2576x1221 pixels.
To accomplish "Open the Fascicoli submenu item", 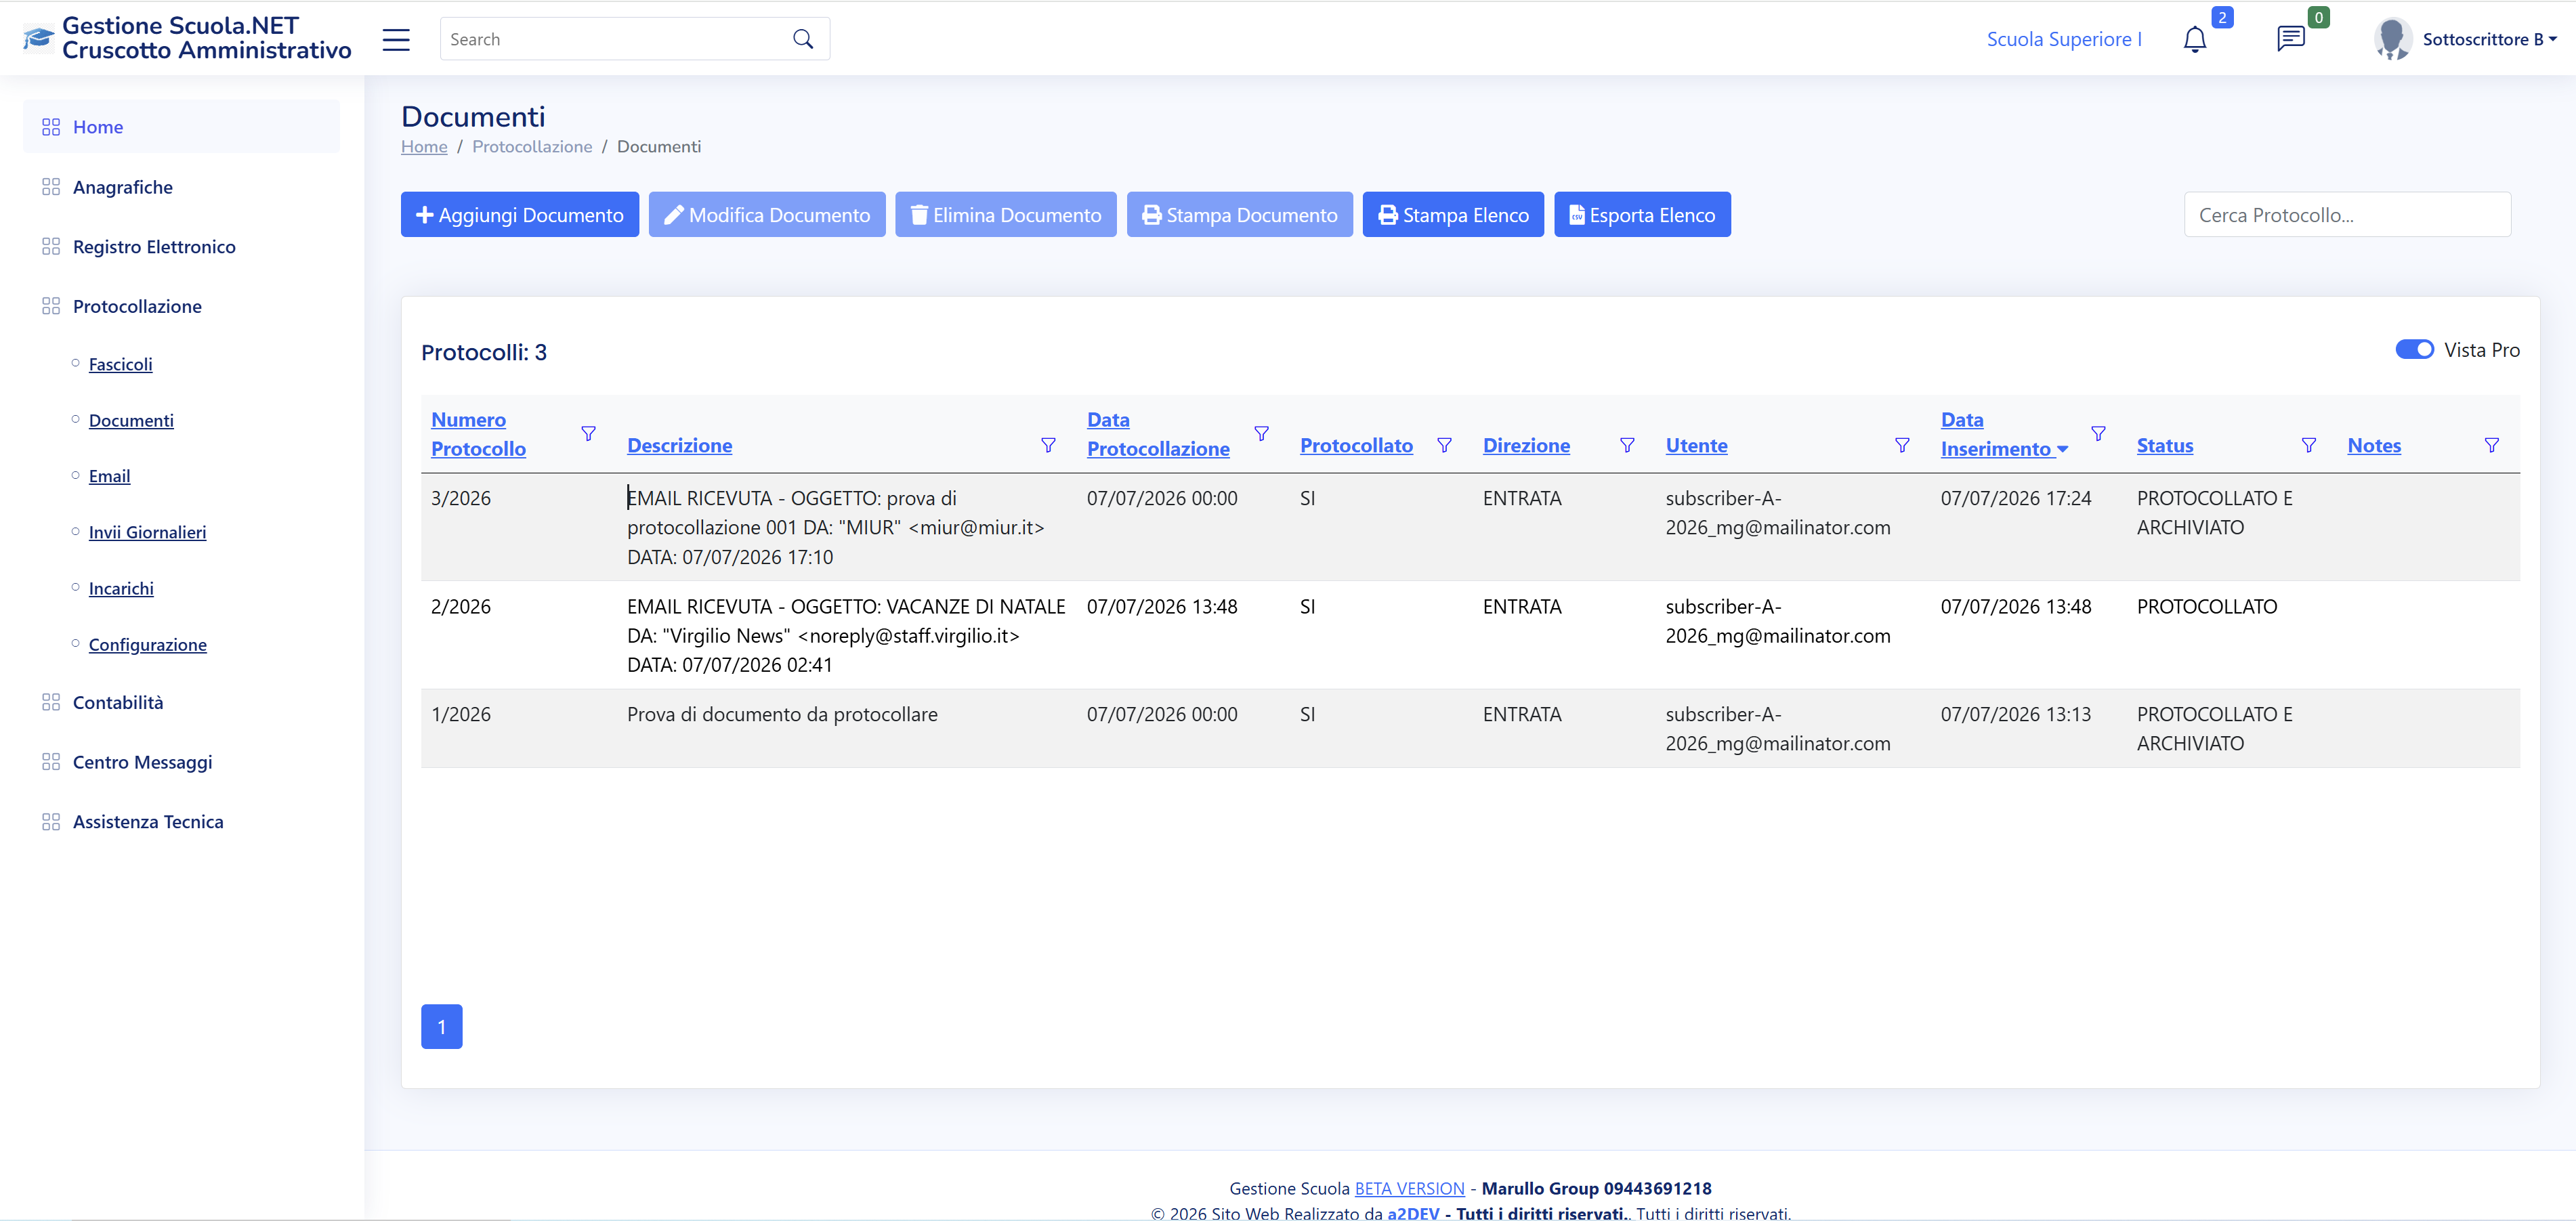I will coord(120,364).
